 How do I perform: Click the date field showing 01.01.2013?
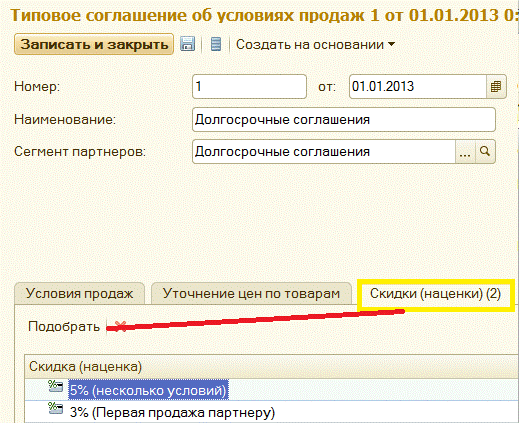pyautogui.click(x=418, y=87)
